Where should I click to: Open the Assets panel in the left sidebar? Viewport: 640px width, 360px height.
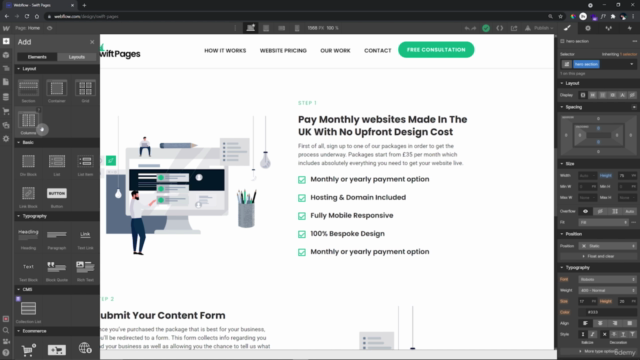[x=6, y=125]
